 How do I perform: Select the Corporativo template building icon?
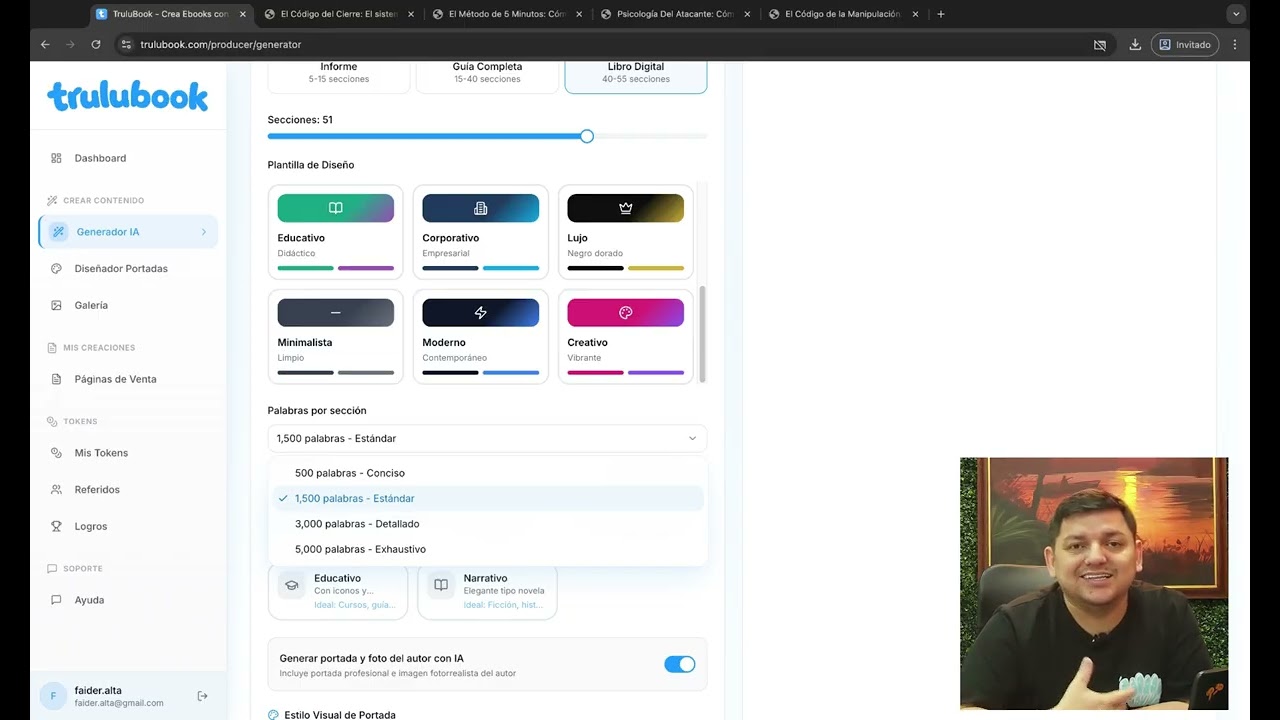(x=481, y=208)
